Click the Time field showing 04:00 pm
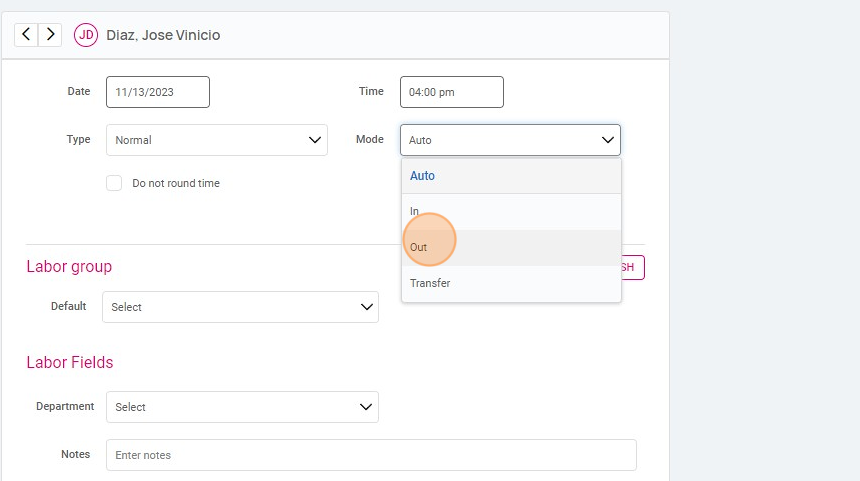Viewport: 860px width, 481px height. click(x=451, y=92)
